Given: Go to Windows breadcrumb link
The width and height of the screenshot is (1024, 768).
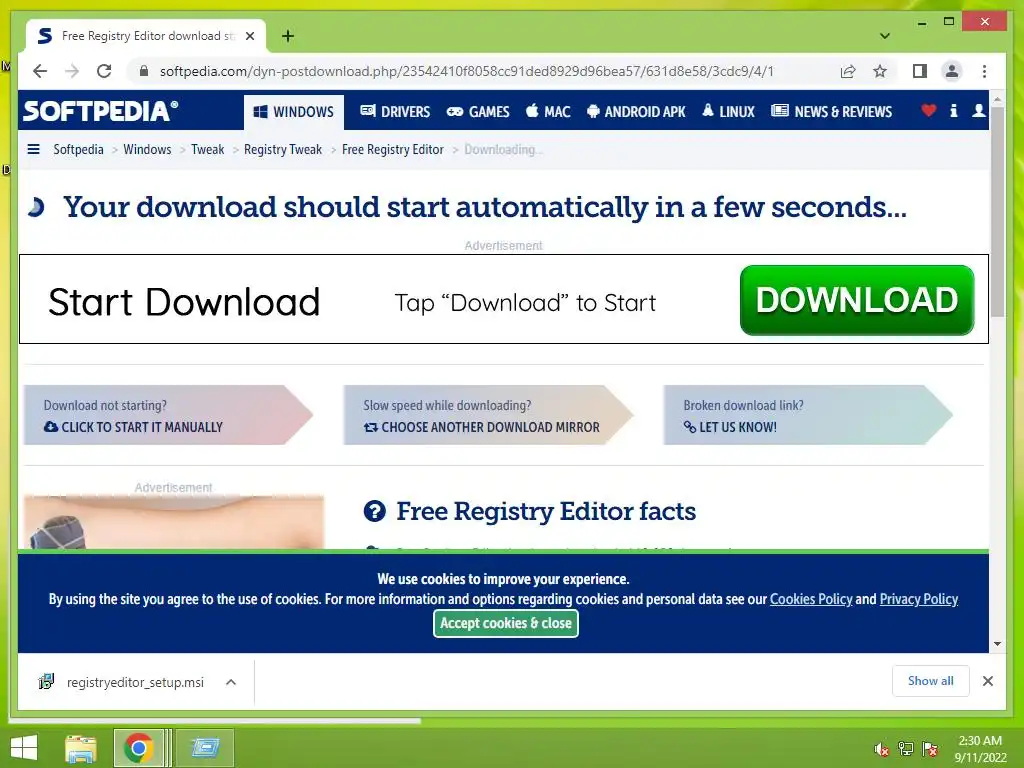Looking at the screenshot, I should point(147,150).
